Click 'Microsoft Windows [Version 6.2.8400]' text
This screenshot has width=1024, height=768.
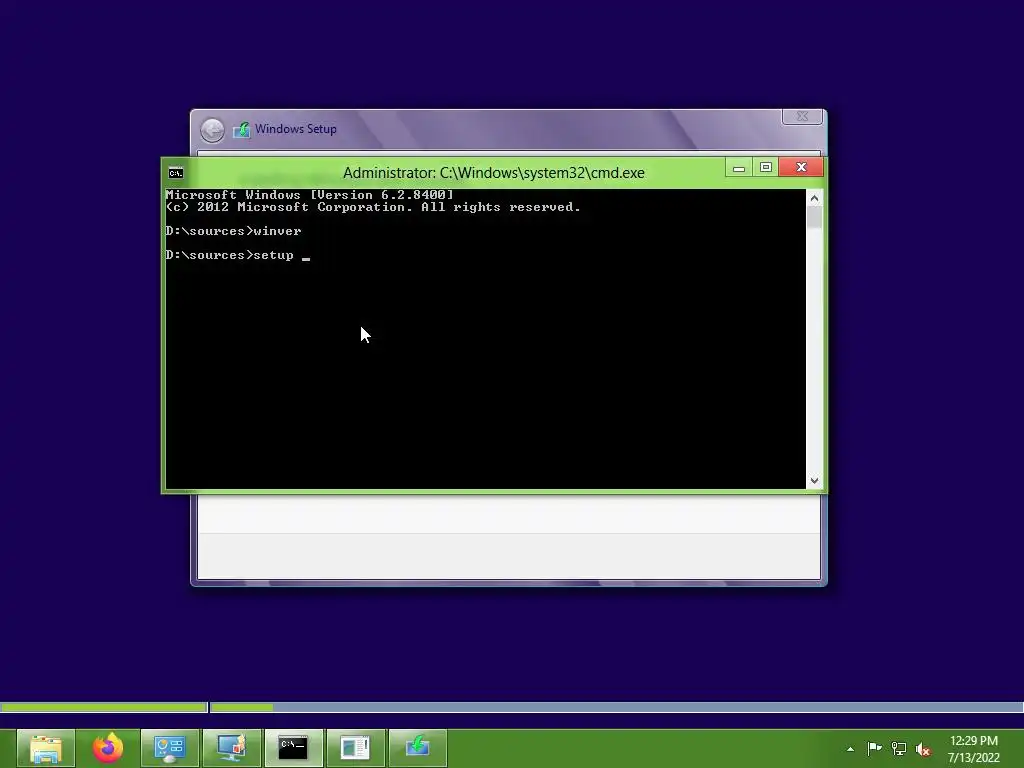tap(309, 195)
